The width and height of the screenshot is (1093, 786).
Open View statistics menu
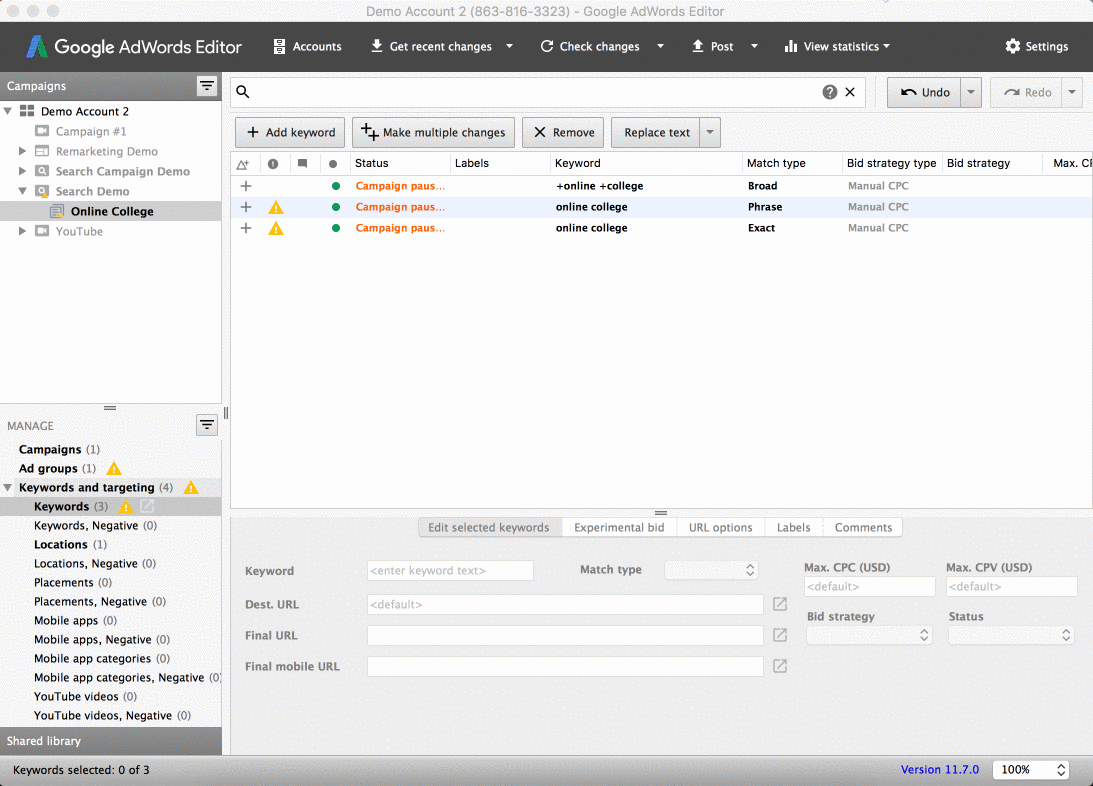[837, 47]
